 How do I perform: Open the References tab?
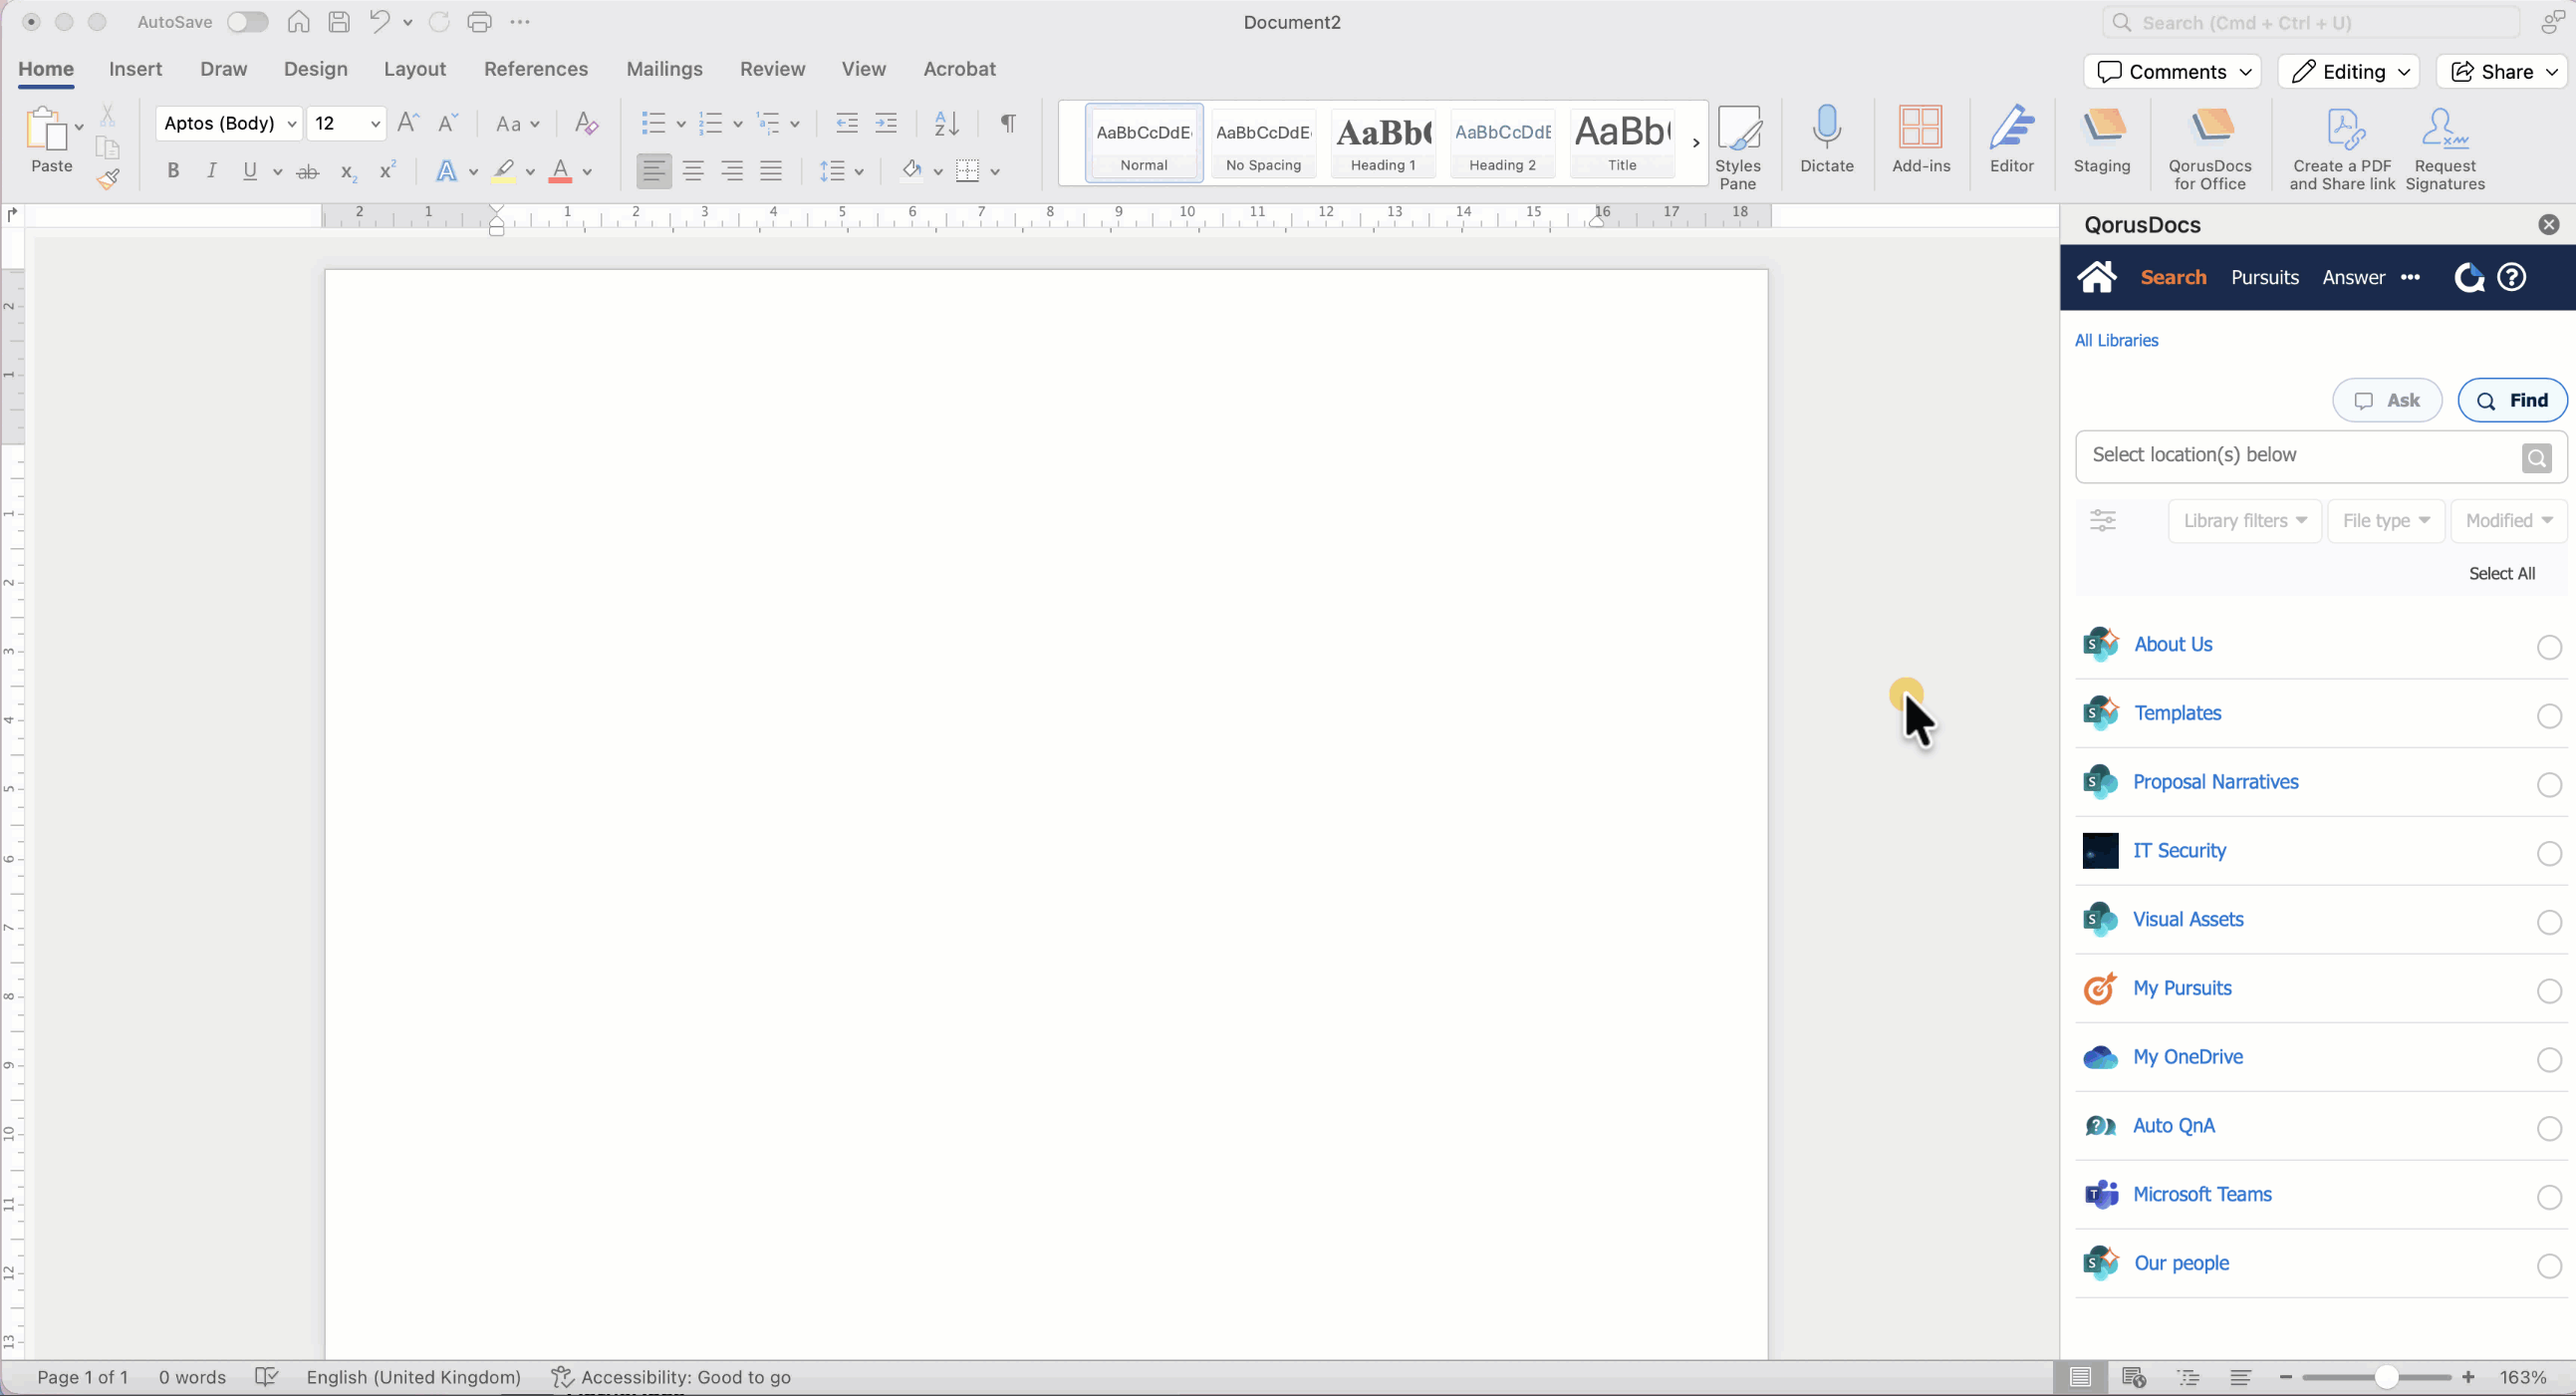click(x=536, y=69)
